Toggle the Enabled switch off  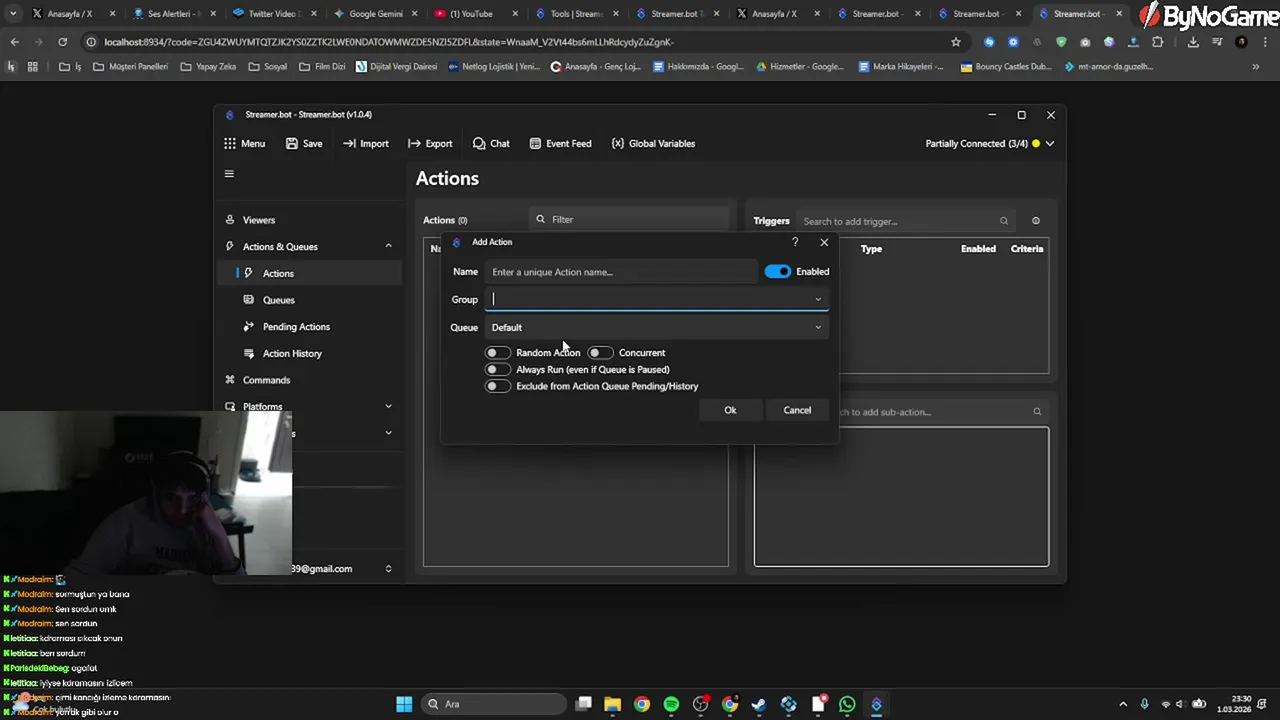tap(778, 271)
